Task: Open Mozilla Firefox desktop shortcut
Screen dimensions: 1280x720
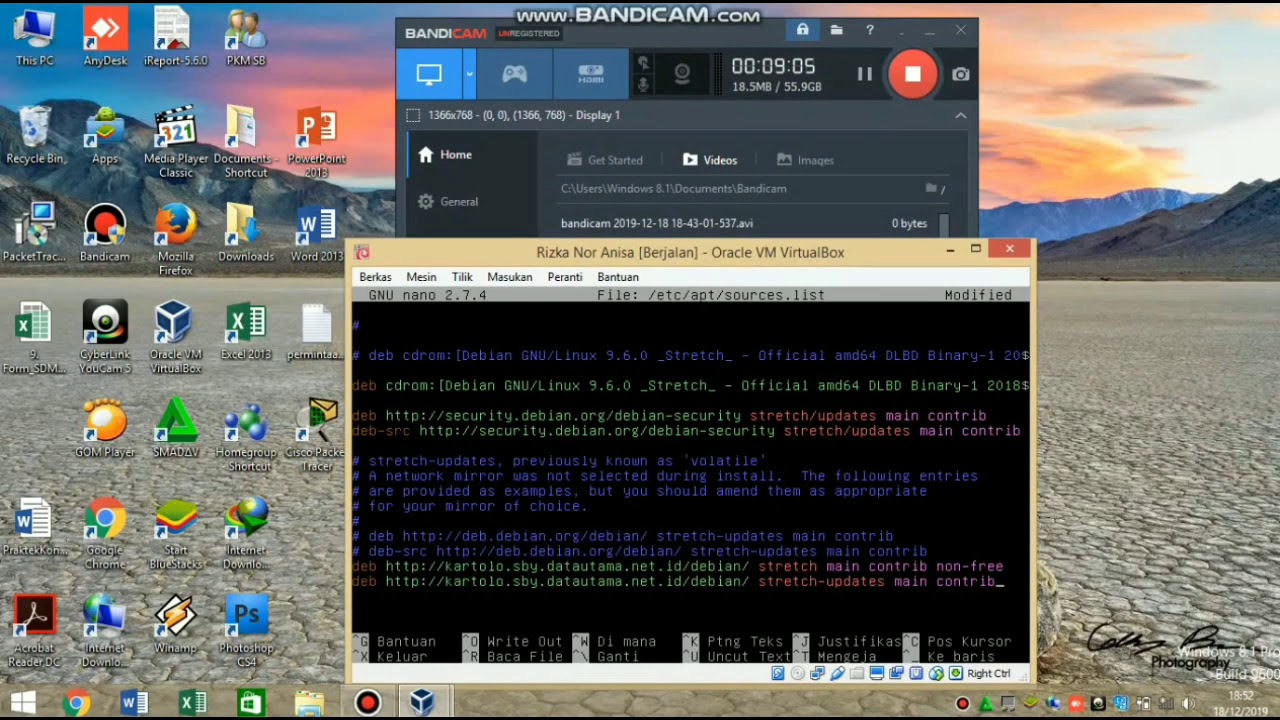Action: [176, 239]
